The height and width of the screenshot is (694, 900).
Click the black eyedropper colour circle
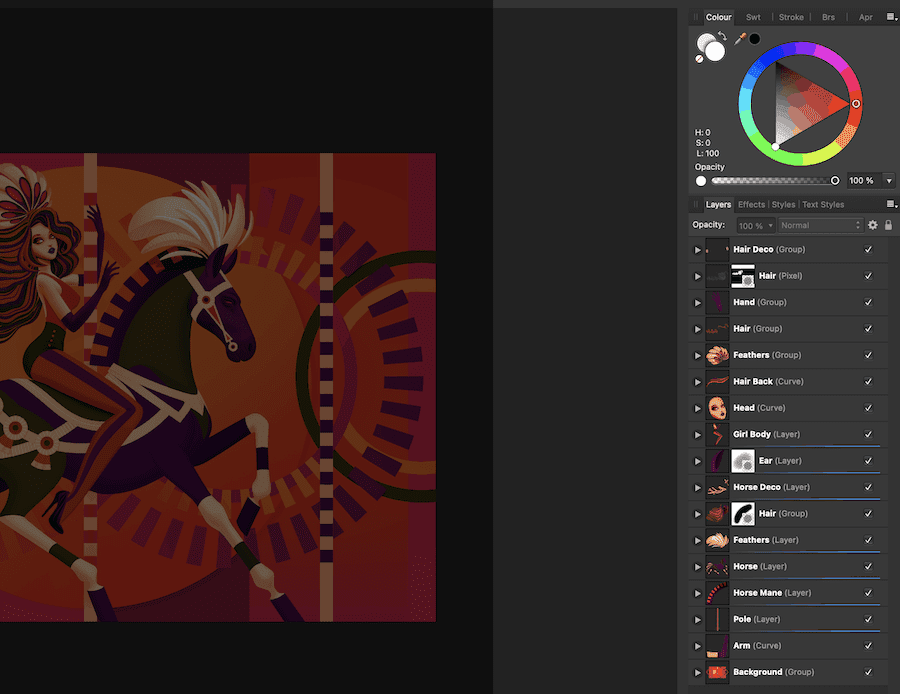754,39
